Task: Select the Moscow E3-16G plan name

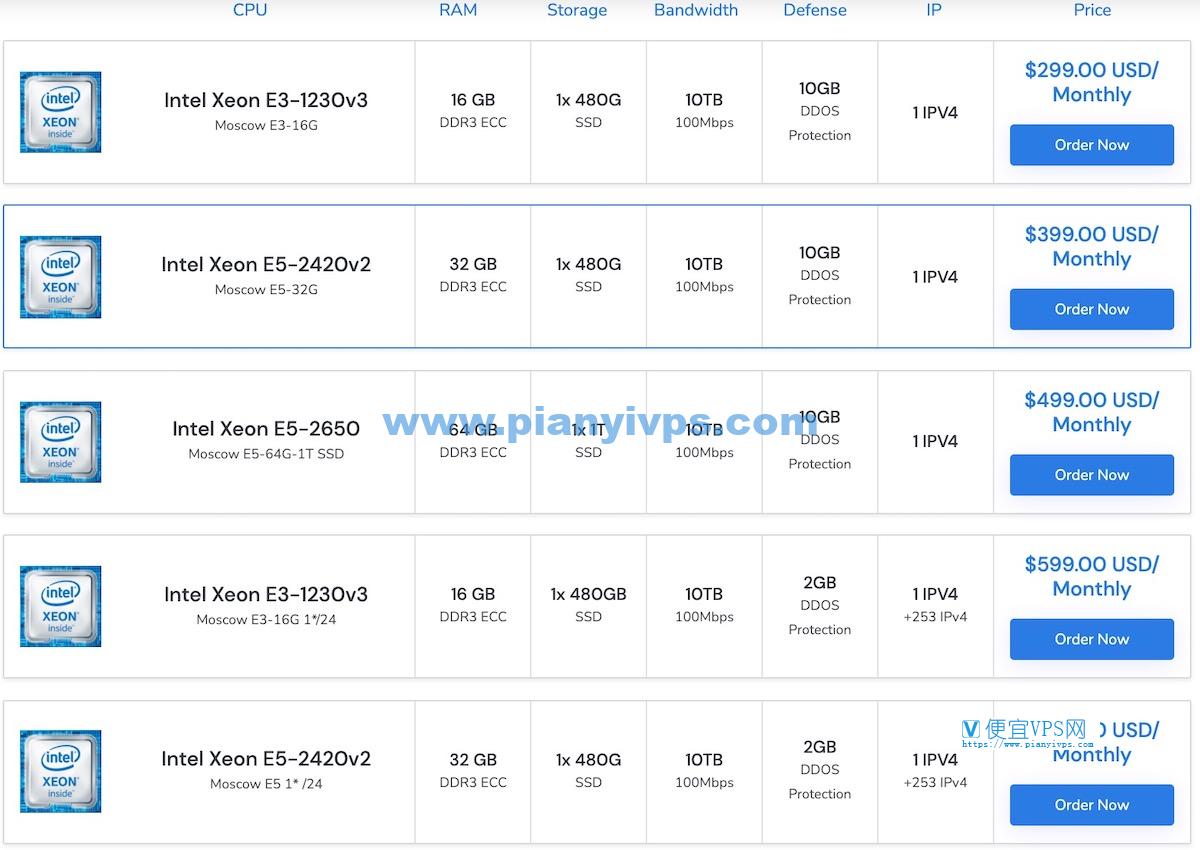Action: (266, 126)
